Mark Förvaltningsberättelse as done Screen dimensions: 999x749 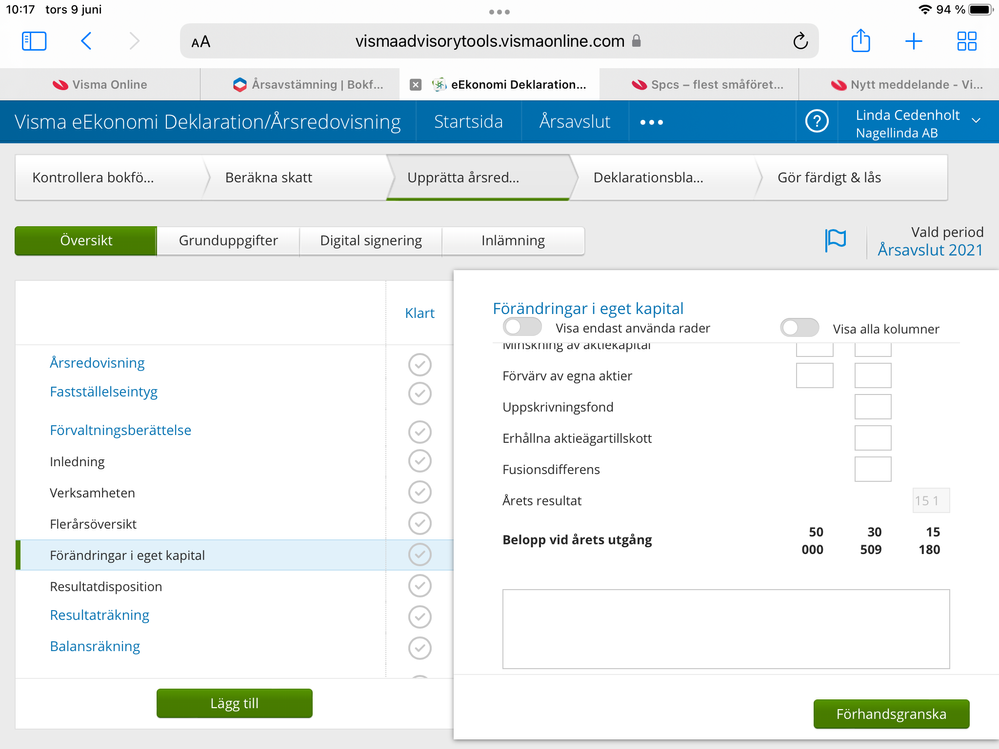point(420,432)
